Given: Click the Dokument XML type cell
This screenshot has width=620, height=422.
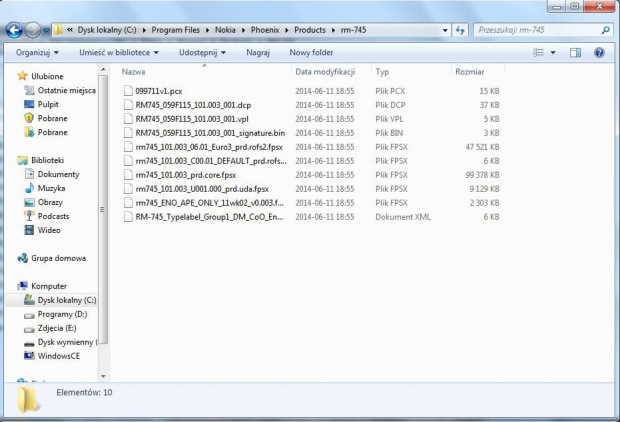Looking at the screenshot, I should tap(403, 217).
